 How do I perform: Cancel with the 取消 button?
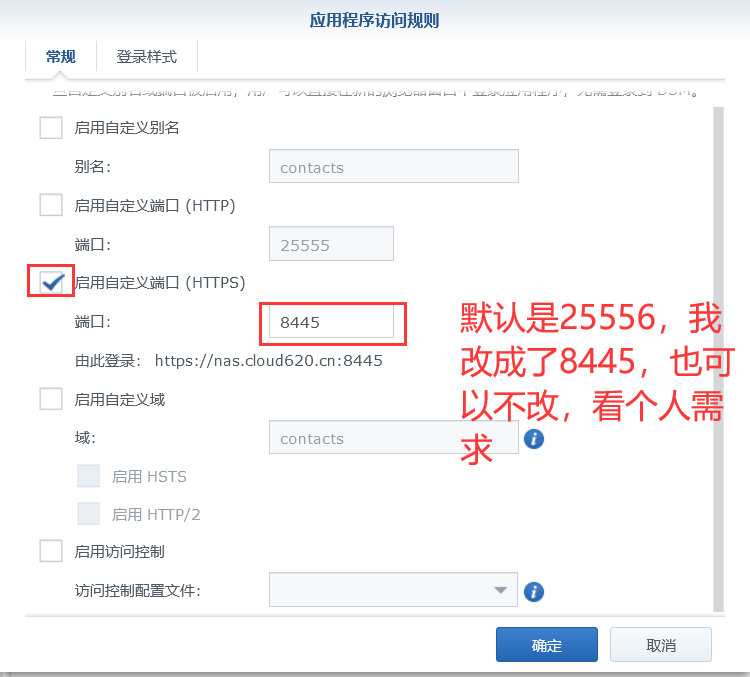pos(661,645)
